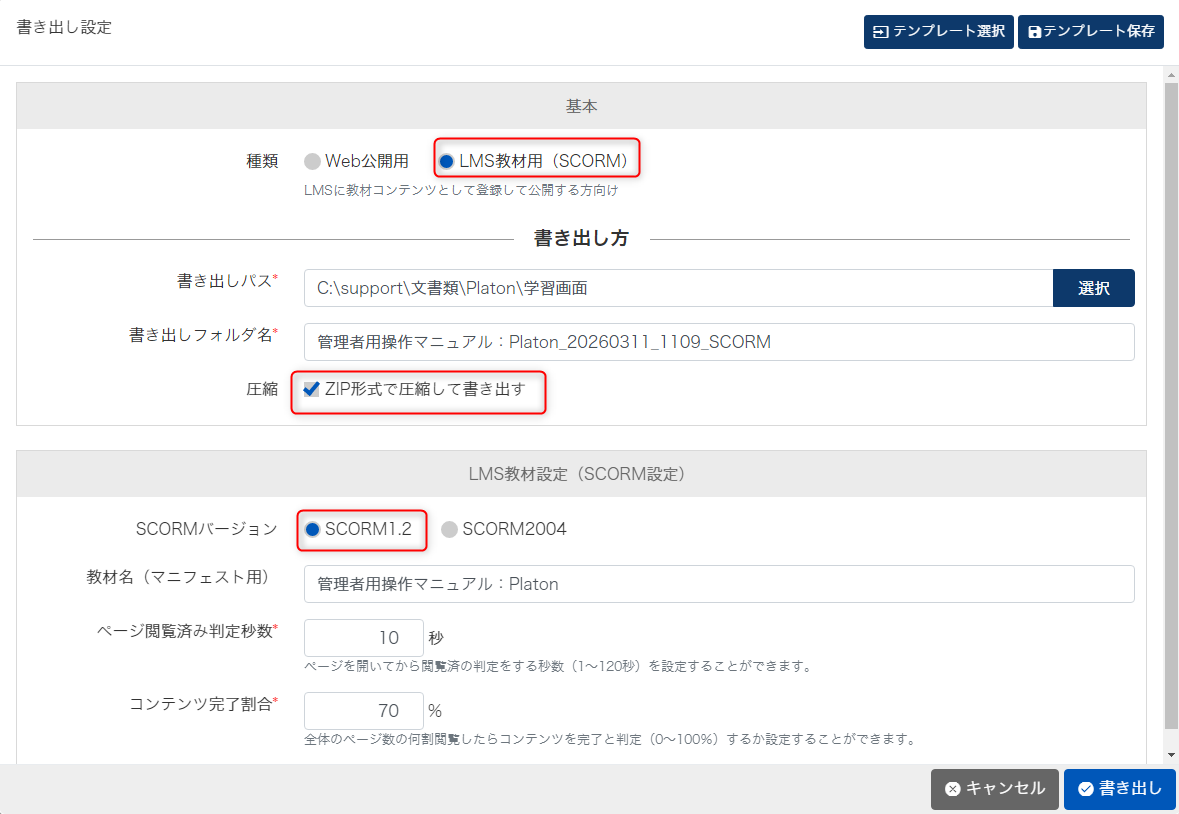Click the vertical scrollbar thumb
This screenshot has width=1179, height=814.
[x=1171, y=400]
